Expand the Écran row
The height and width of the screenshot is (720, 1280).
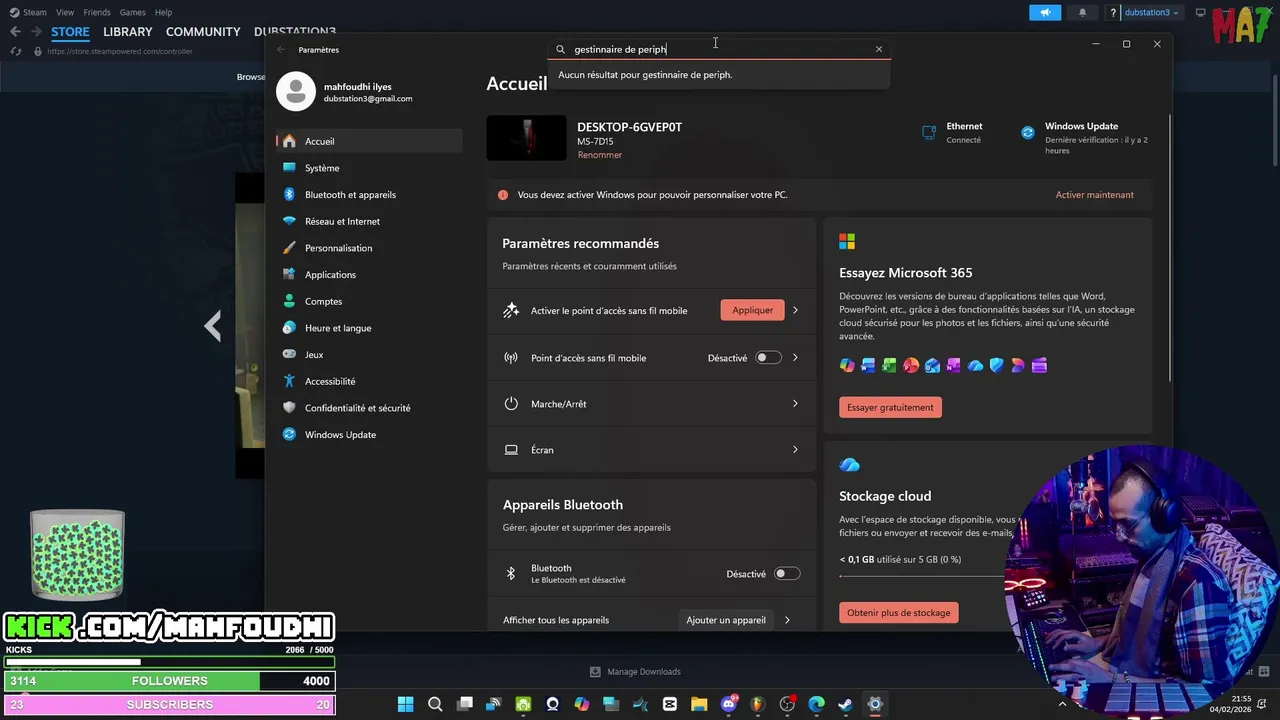651,450
